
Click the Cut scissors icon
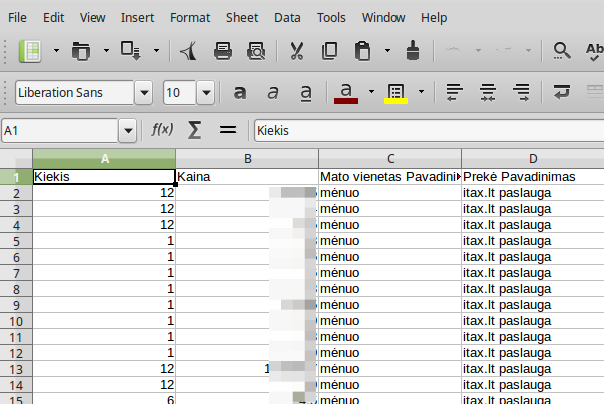[x=297, y=50]
